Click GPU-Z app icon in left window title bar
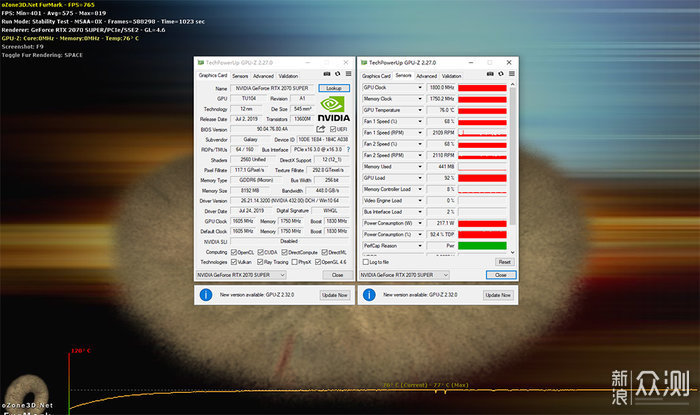 pos(201,62)
